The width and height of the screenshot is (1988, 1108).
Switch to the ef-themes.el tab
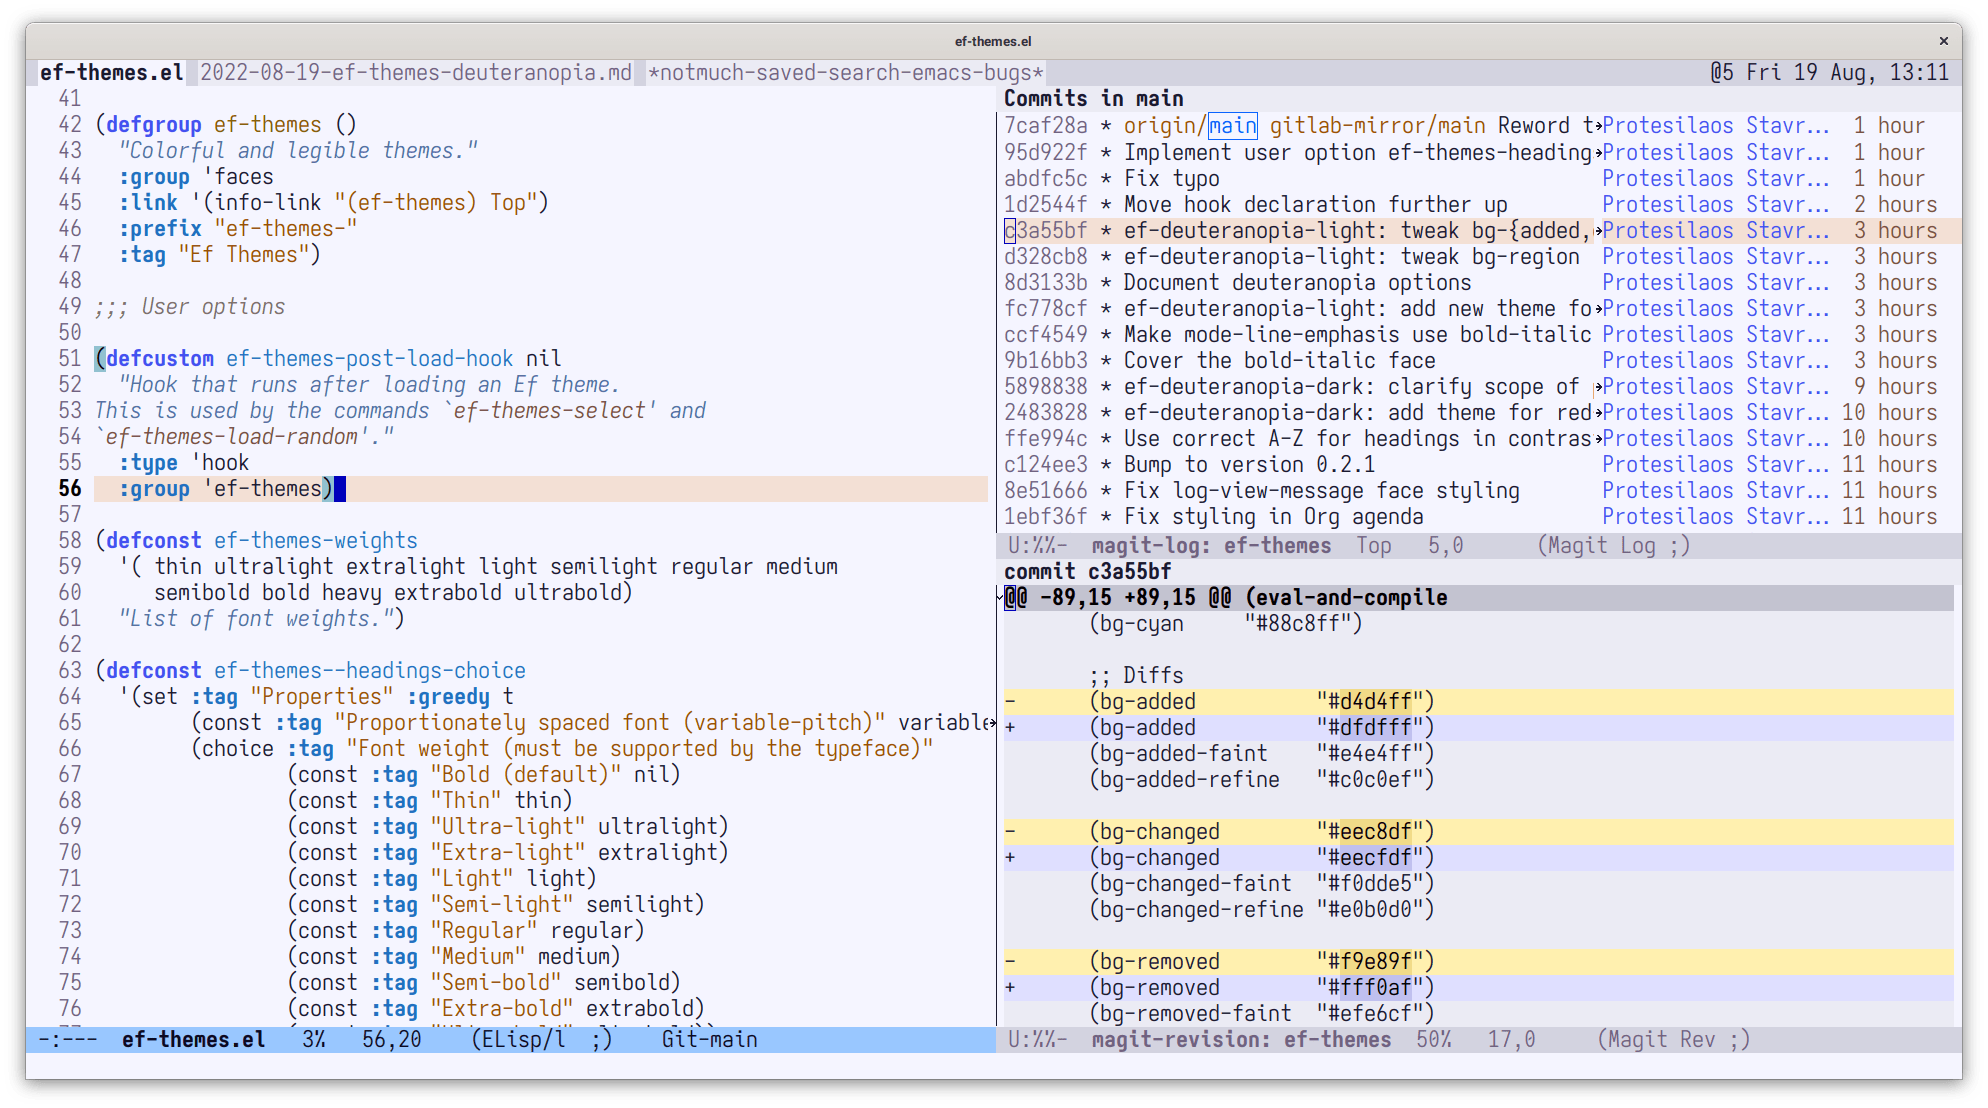[x=111, y=72]
